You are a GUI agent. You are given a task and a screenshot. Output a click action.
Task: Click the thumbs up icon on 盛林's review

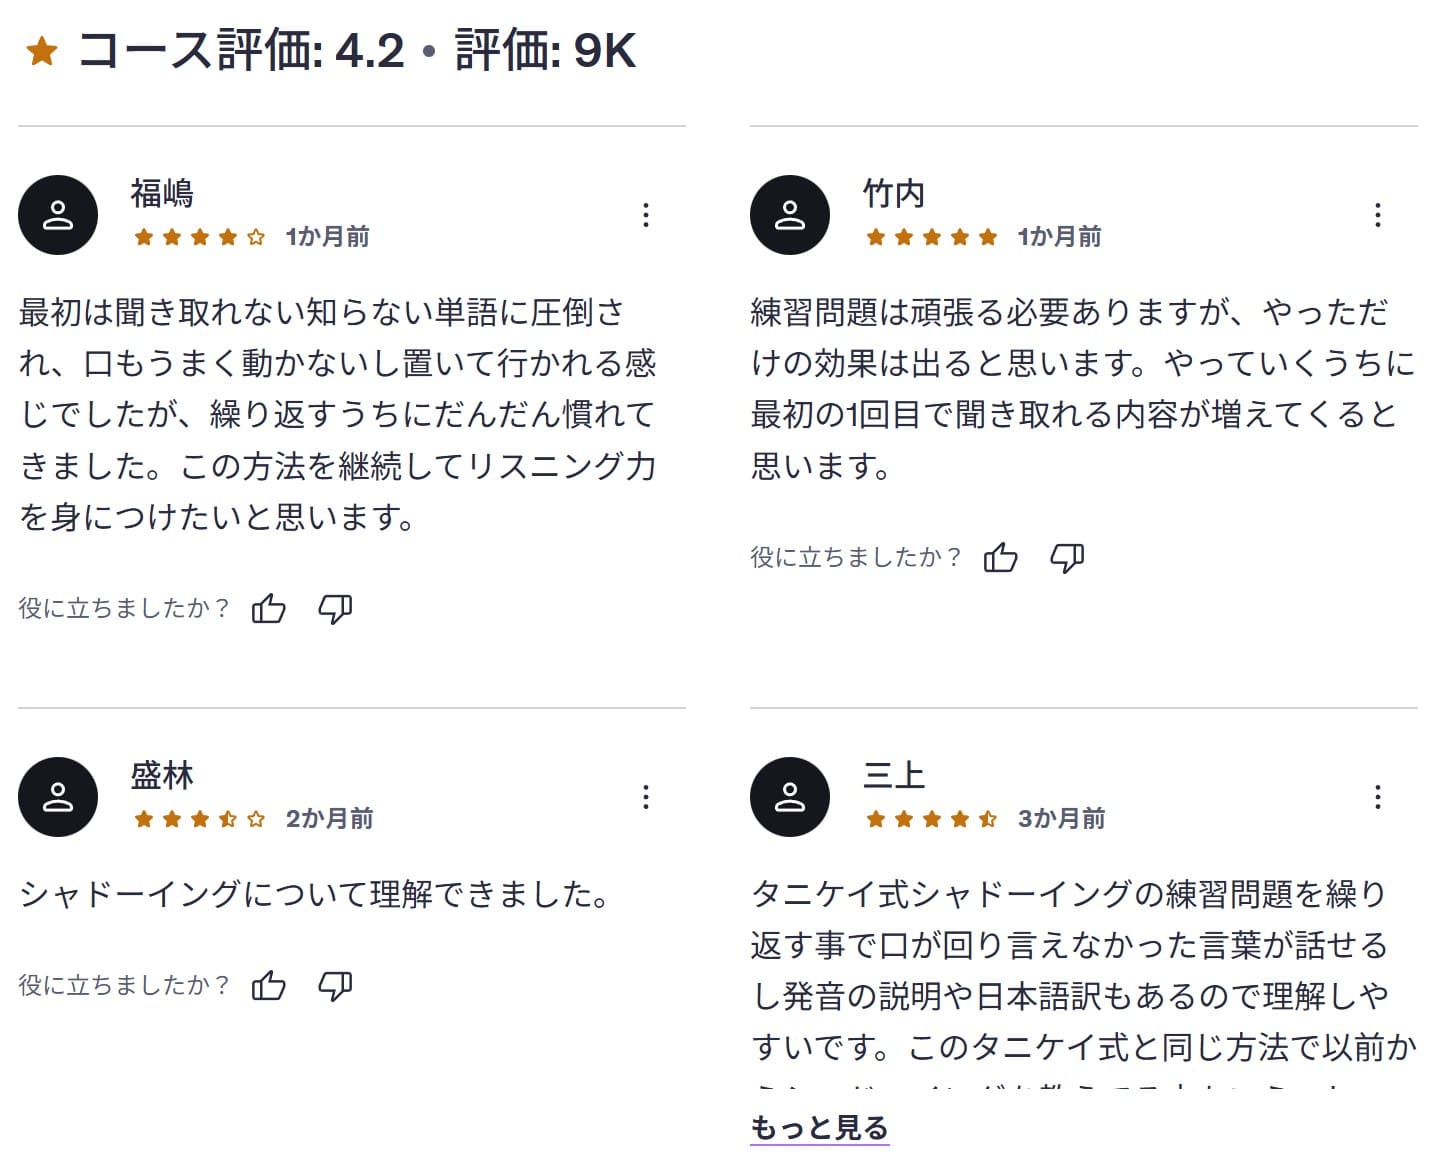pos(268,985)
